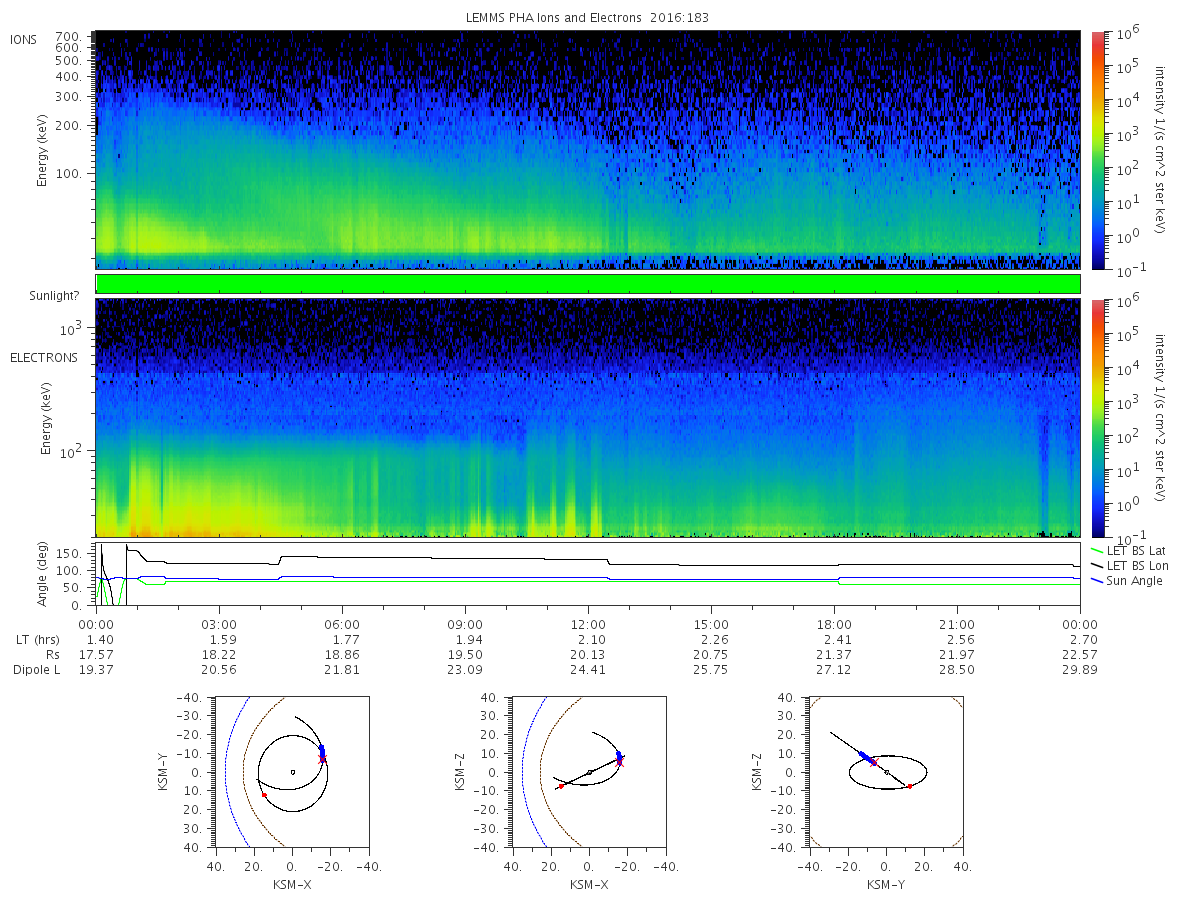Click the 'Rs' row label
Viewport: 1200px width, 900px height.
[x=53, y=655]
